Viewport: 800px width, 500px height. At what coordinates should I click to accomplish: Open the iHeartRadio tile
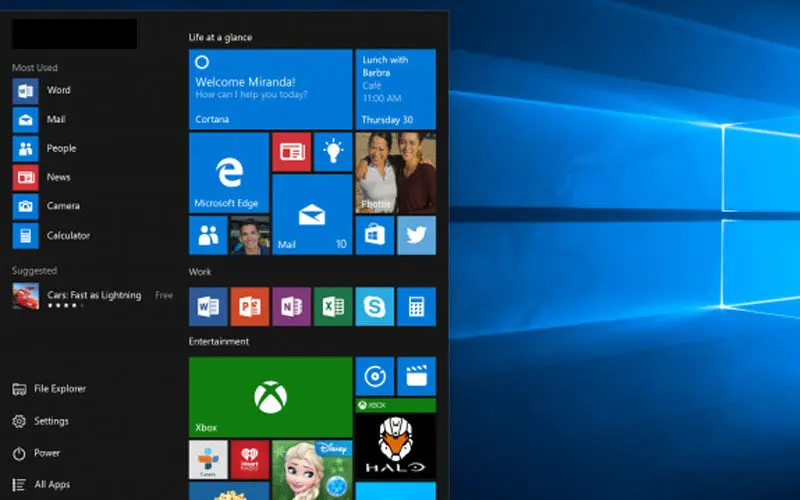click(250, 460)
